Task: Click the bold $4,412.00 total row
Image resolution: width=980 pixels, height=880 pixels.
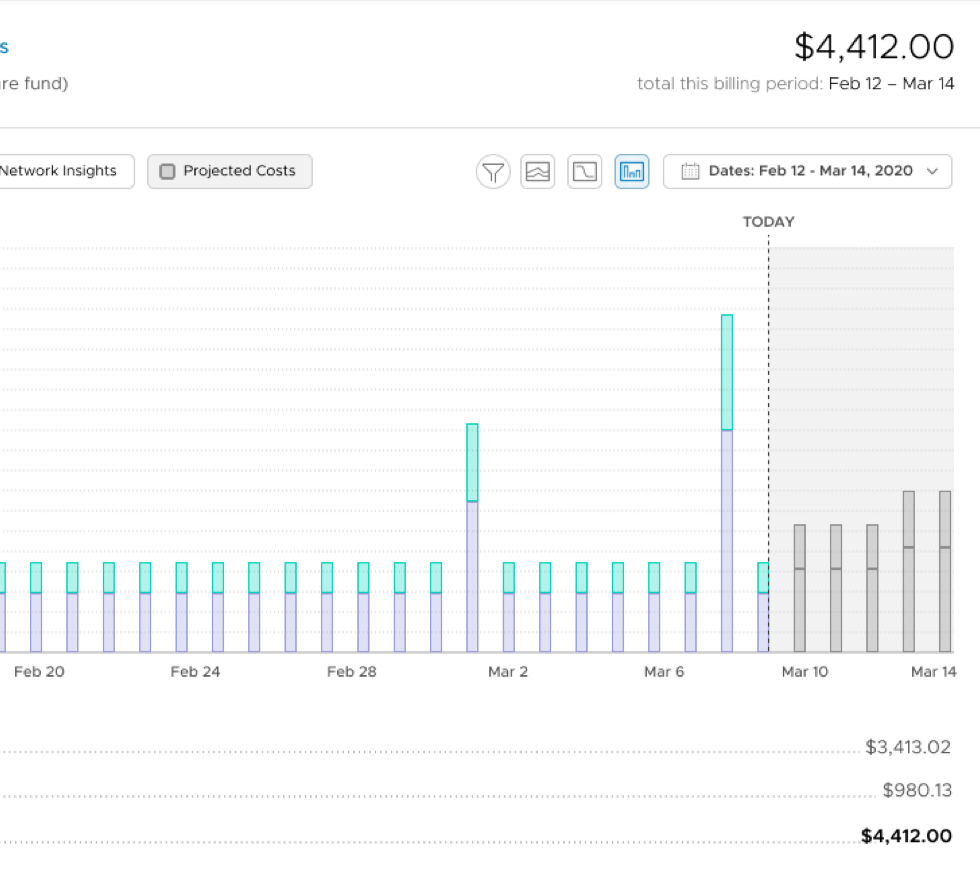Action: click(x=906, y=836)
